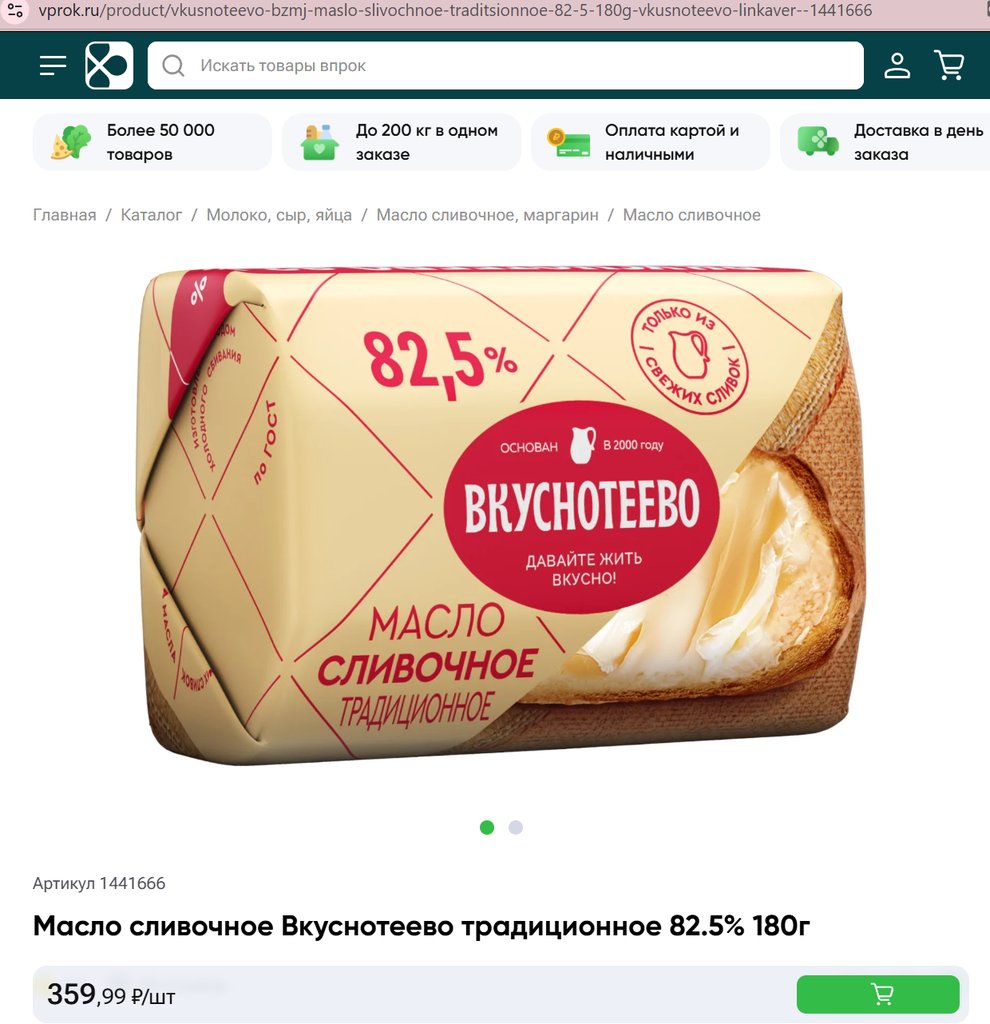
Task: Click the "Более 50 000 товаров" banner
Action: (152, 142)
